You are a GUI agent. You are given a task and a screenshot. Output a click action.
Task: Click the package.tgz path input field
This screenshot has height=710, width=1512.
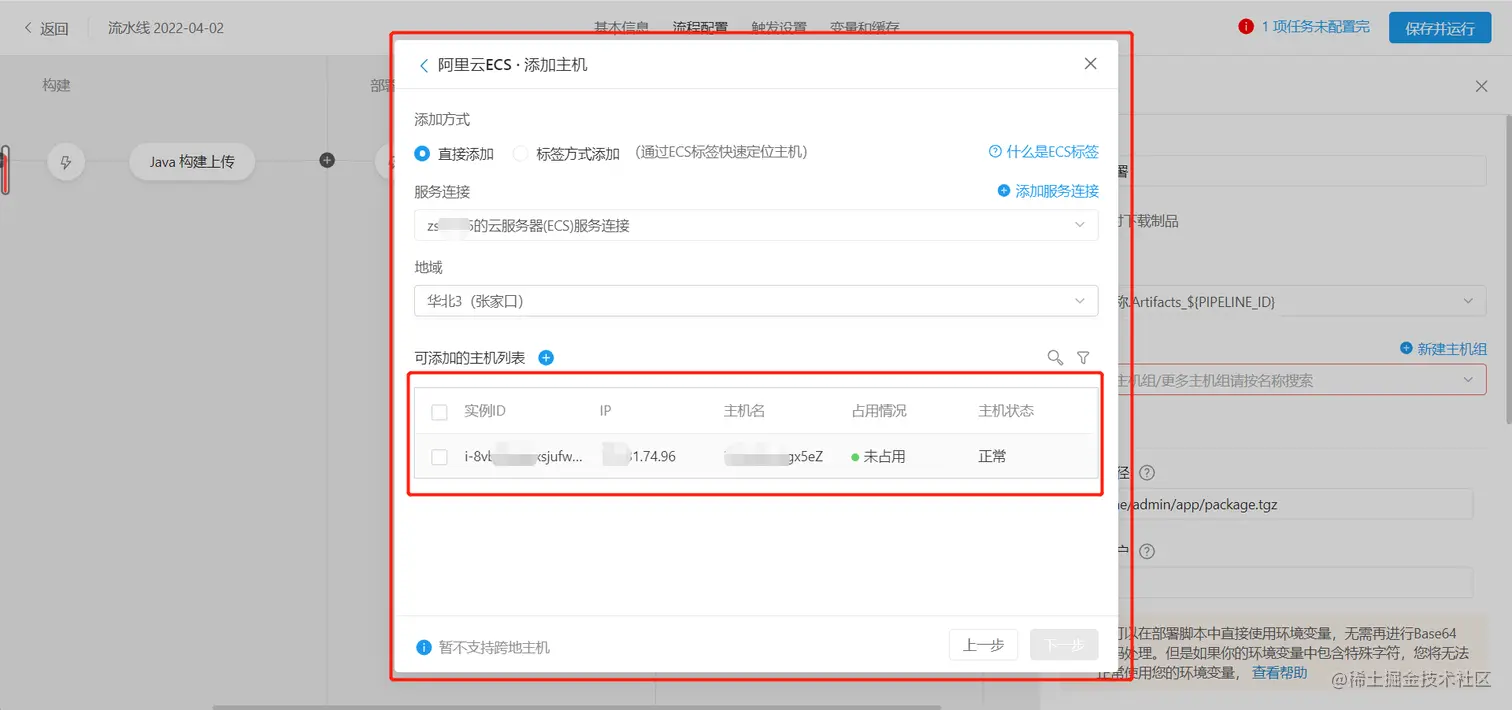1294,504
